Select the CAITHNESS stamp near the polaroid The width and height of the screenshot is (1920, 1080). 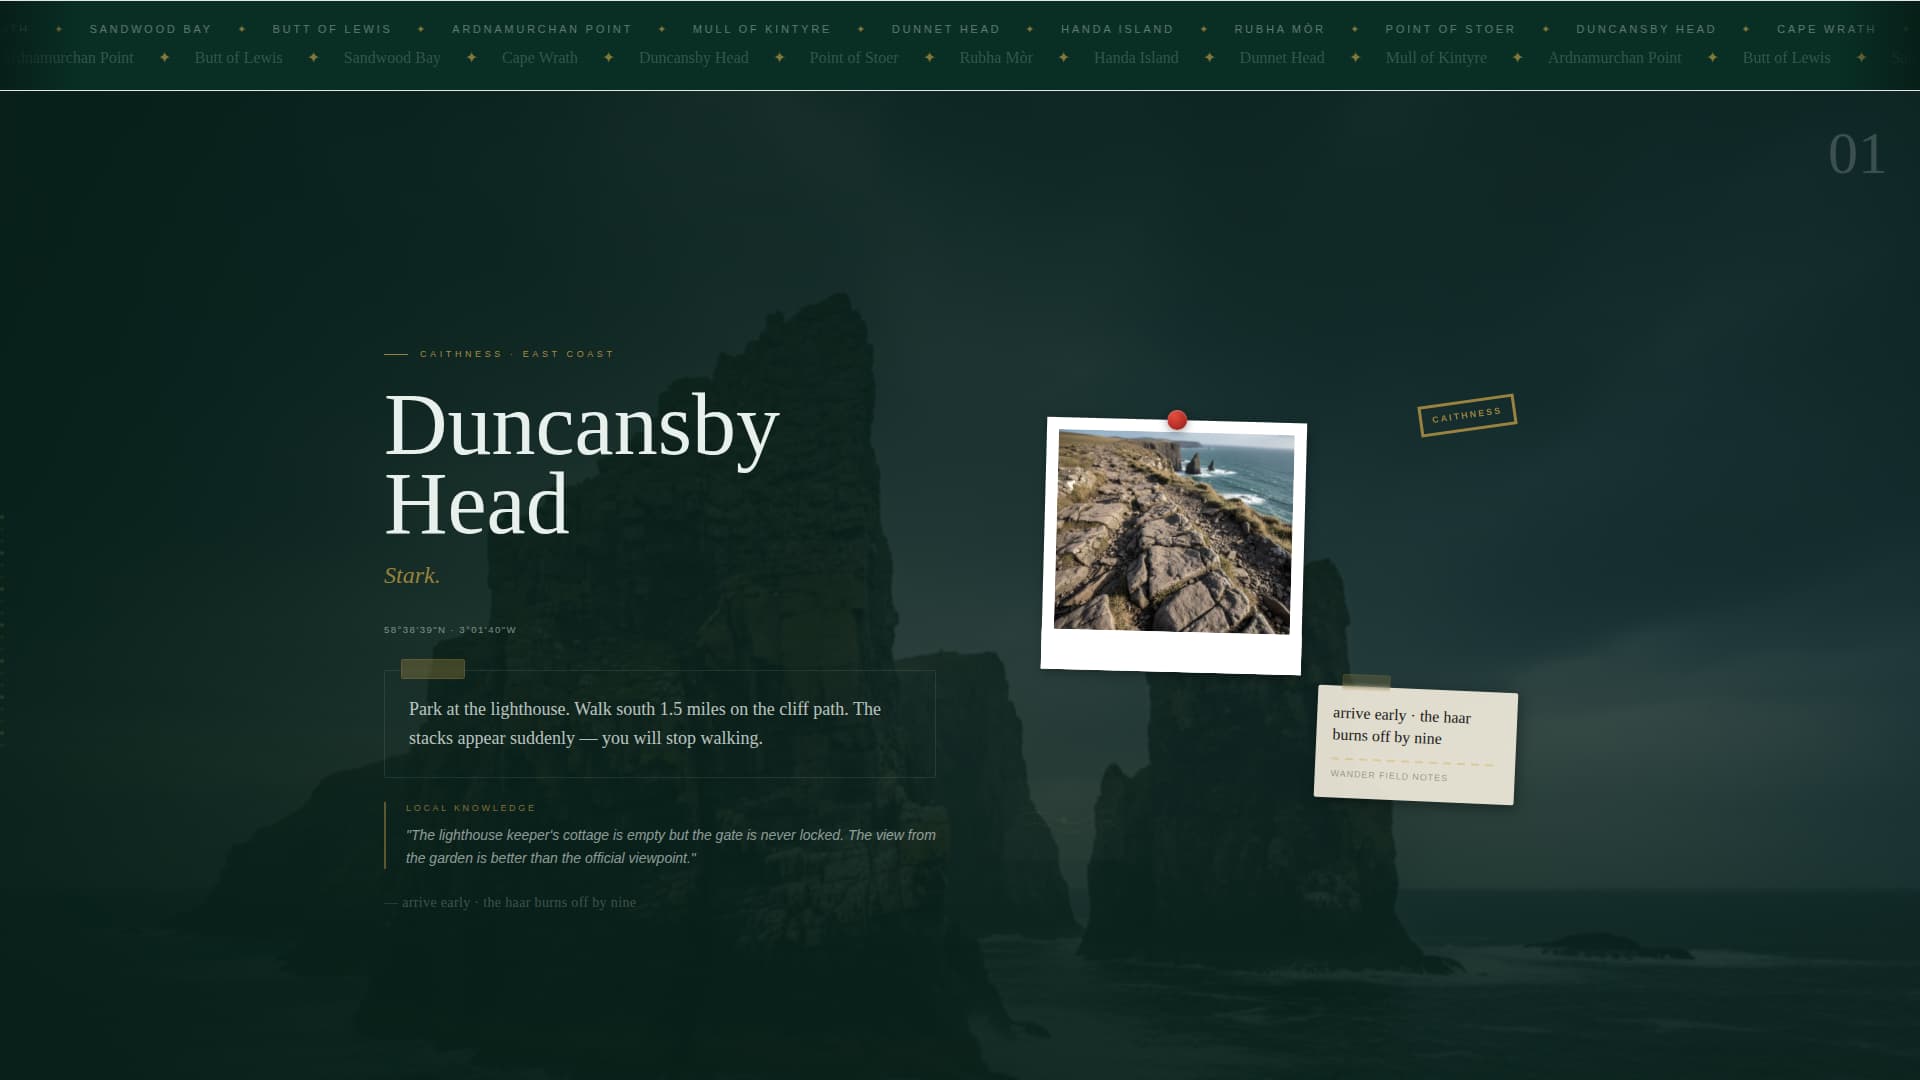click(x=1466, y=413)
